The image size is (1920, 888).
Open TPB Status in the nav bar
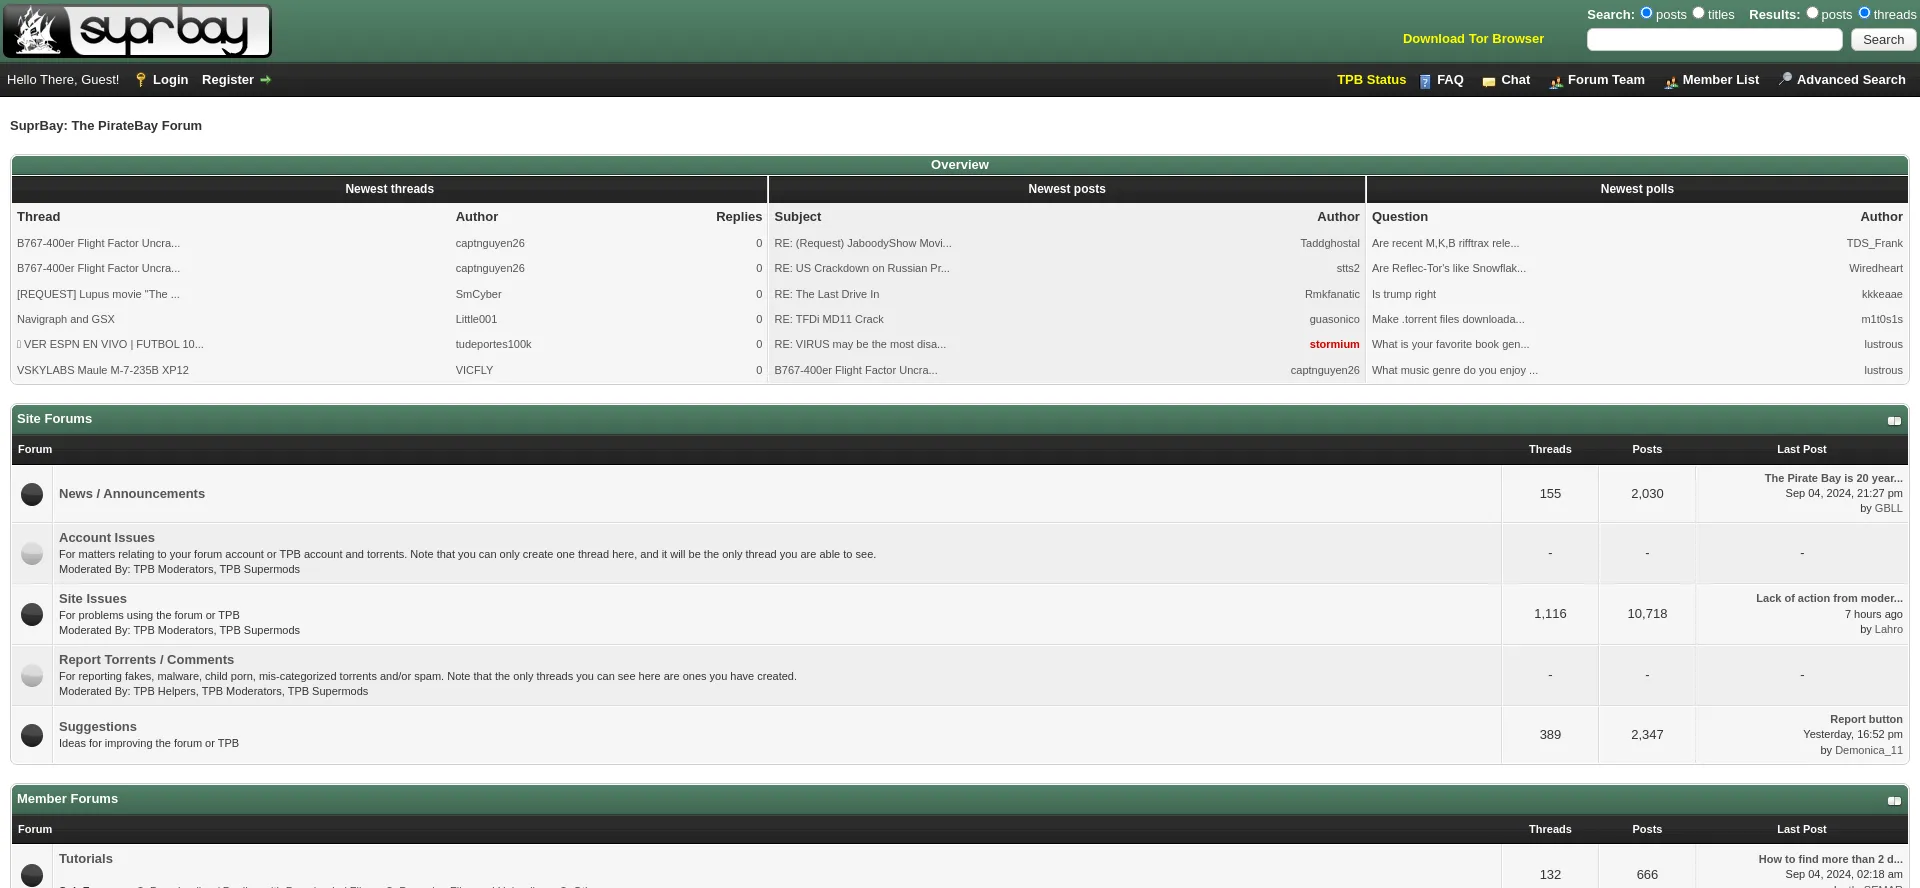coord(1371,80)
